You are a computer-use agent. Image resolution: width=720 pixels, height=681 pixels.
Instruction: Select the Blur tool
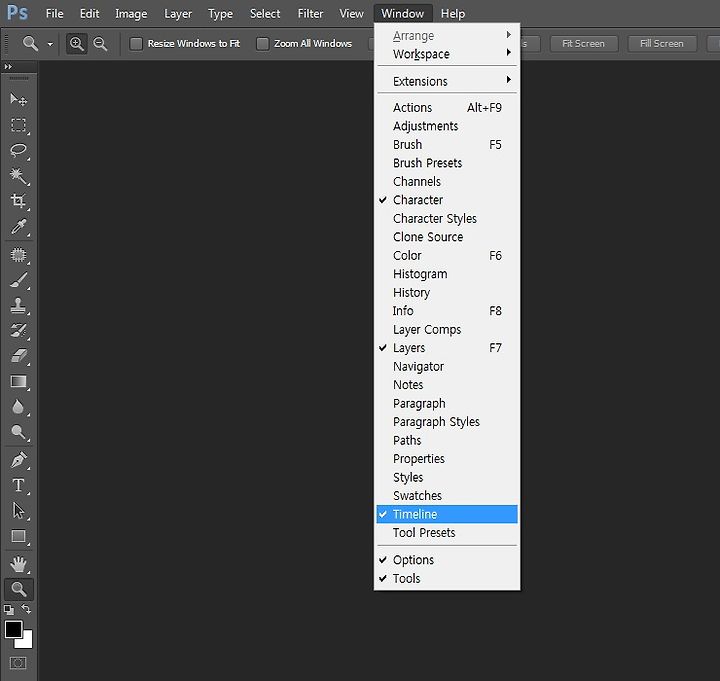[18, 407]
